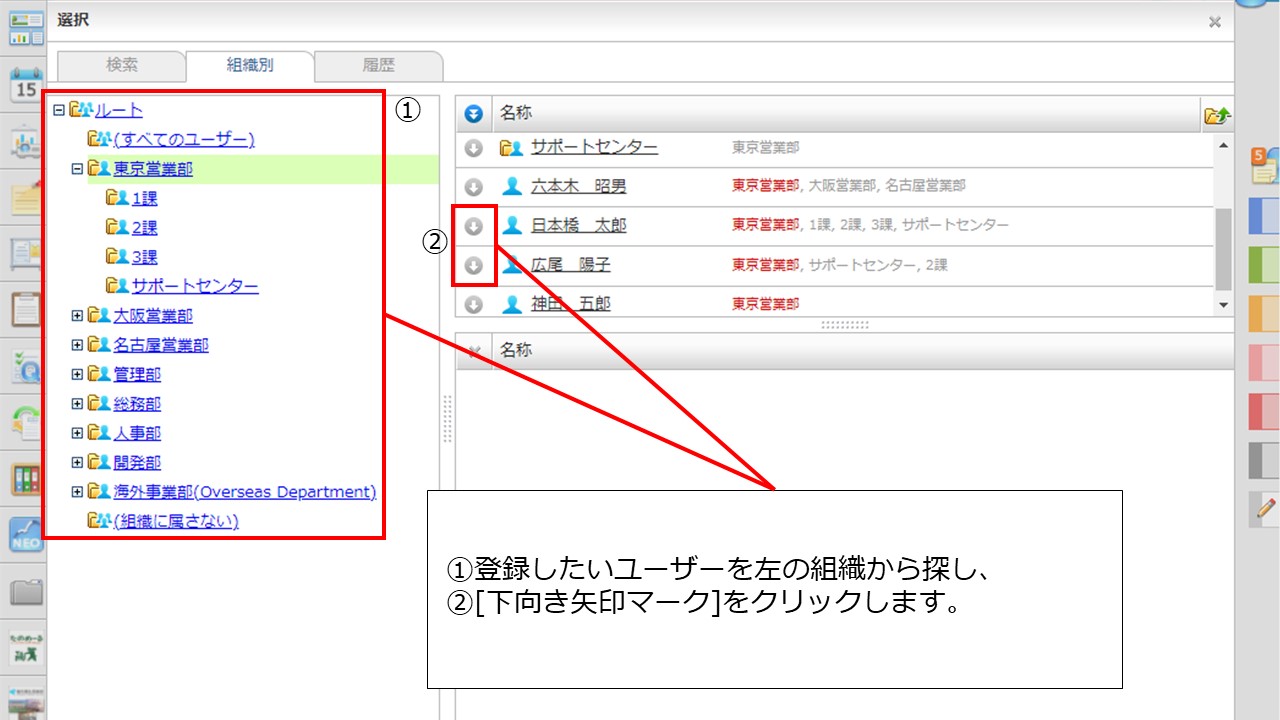
Task: Select 2課 under 東京営業部
Action: 144,228
